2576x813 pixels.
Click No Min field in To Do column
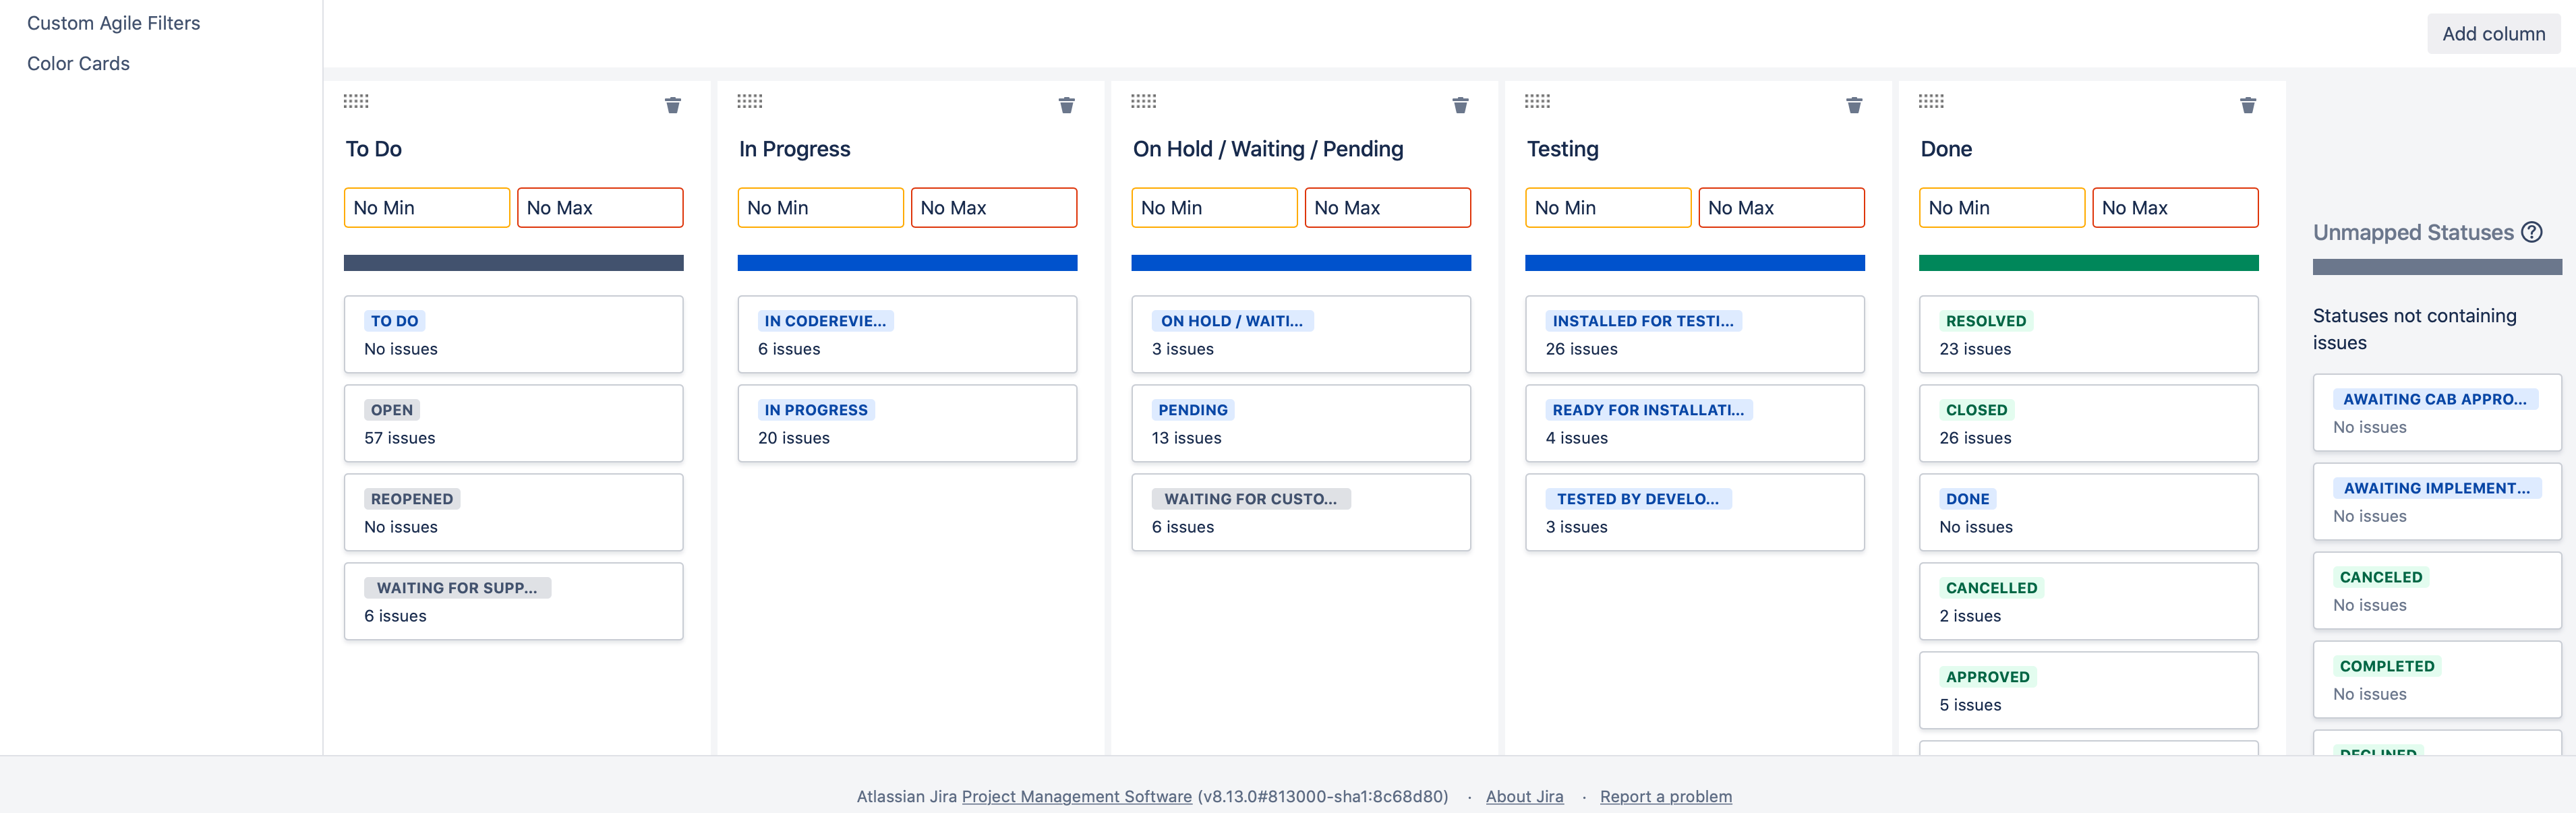pyautogui.click(x=427, y=208)
